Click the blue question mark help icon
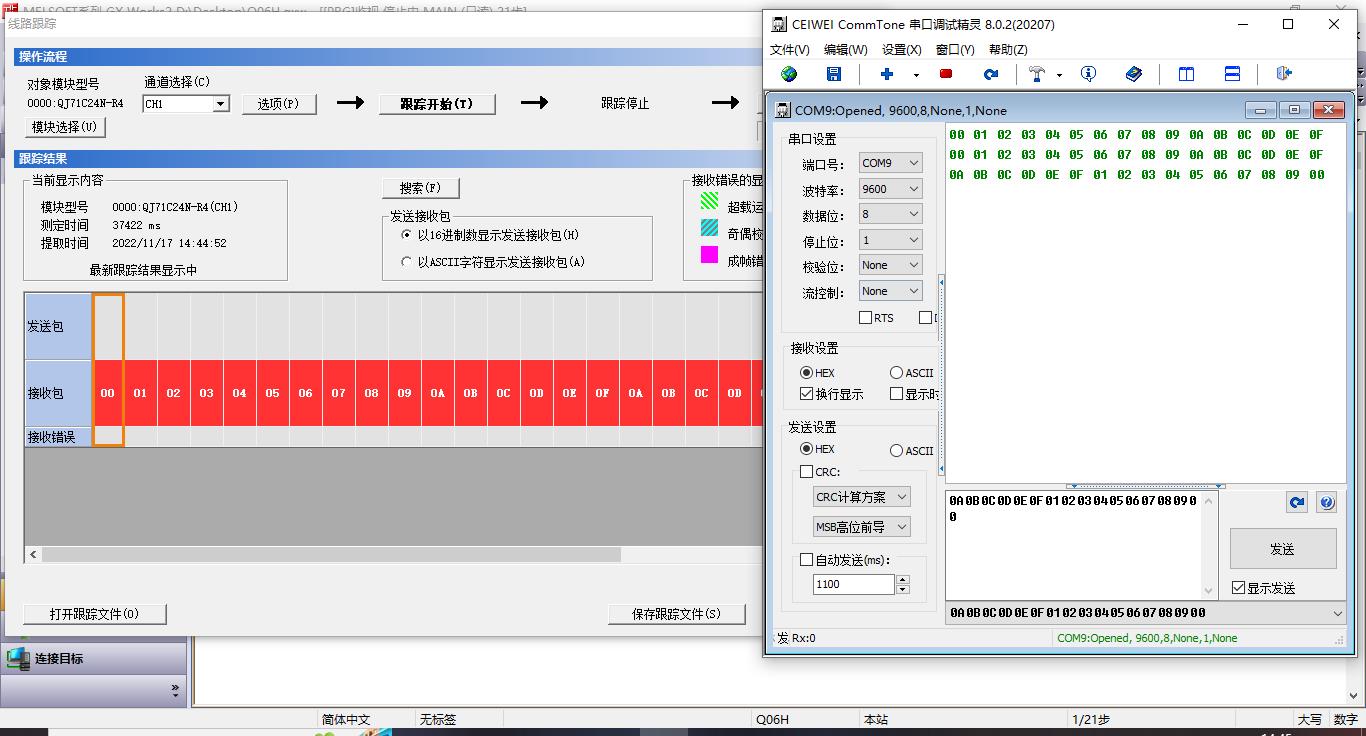This screenshot has width=1366, height=736. click(x=1326, y=503)
